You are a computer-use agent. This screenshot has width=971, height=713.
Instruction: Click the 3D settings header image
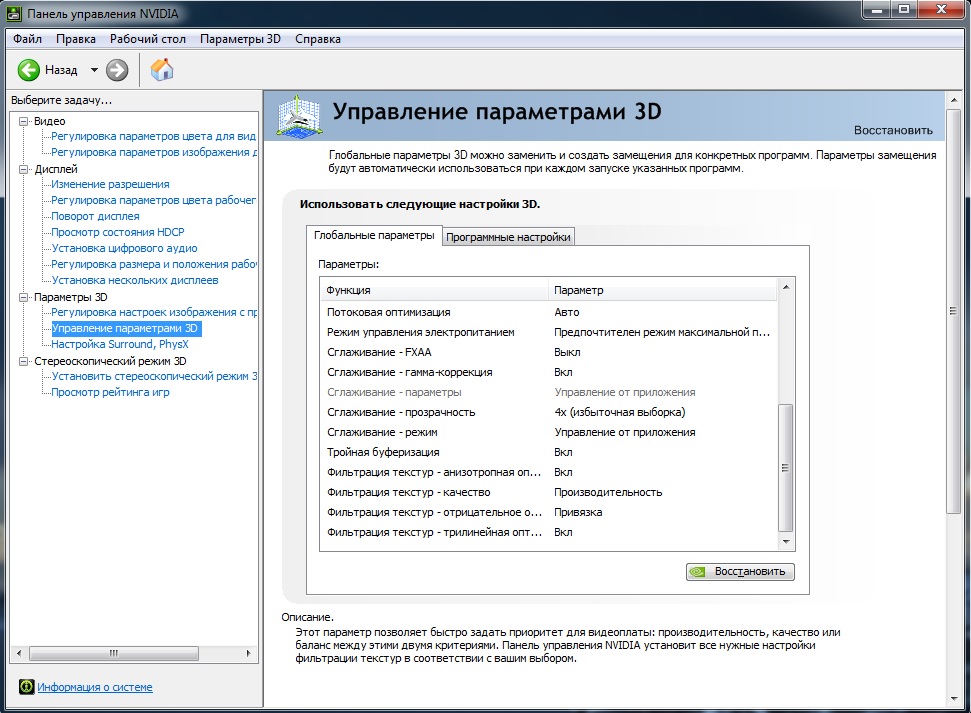click(x=299, y=116)
